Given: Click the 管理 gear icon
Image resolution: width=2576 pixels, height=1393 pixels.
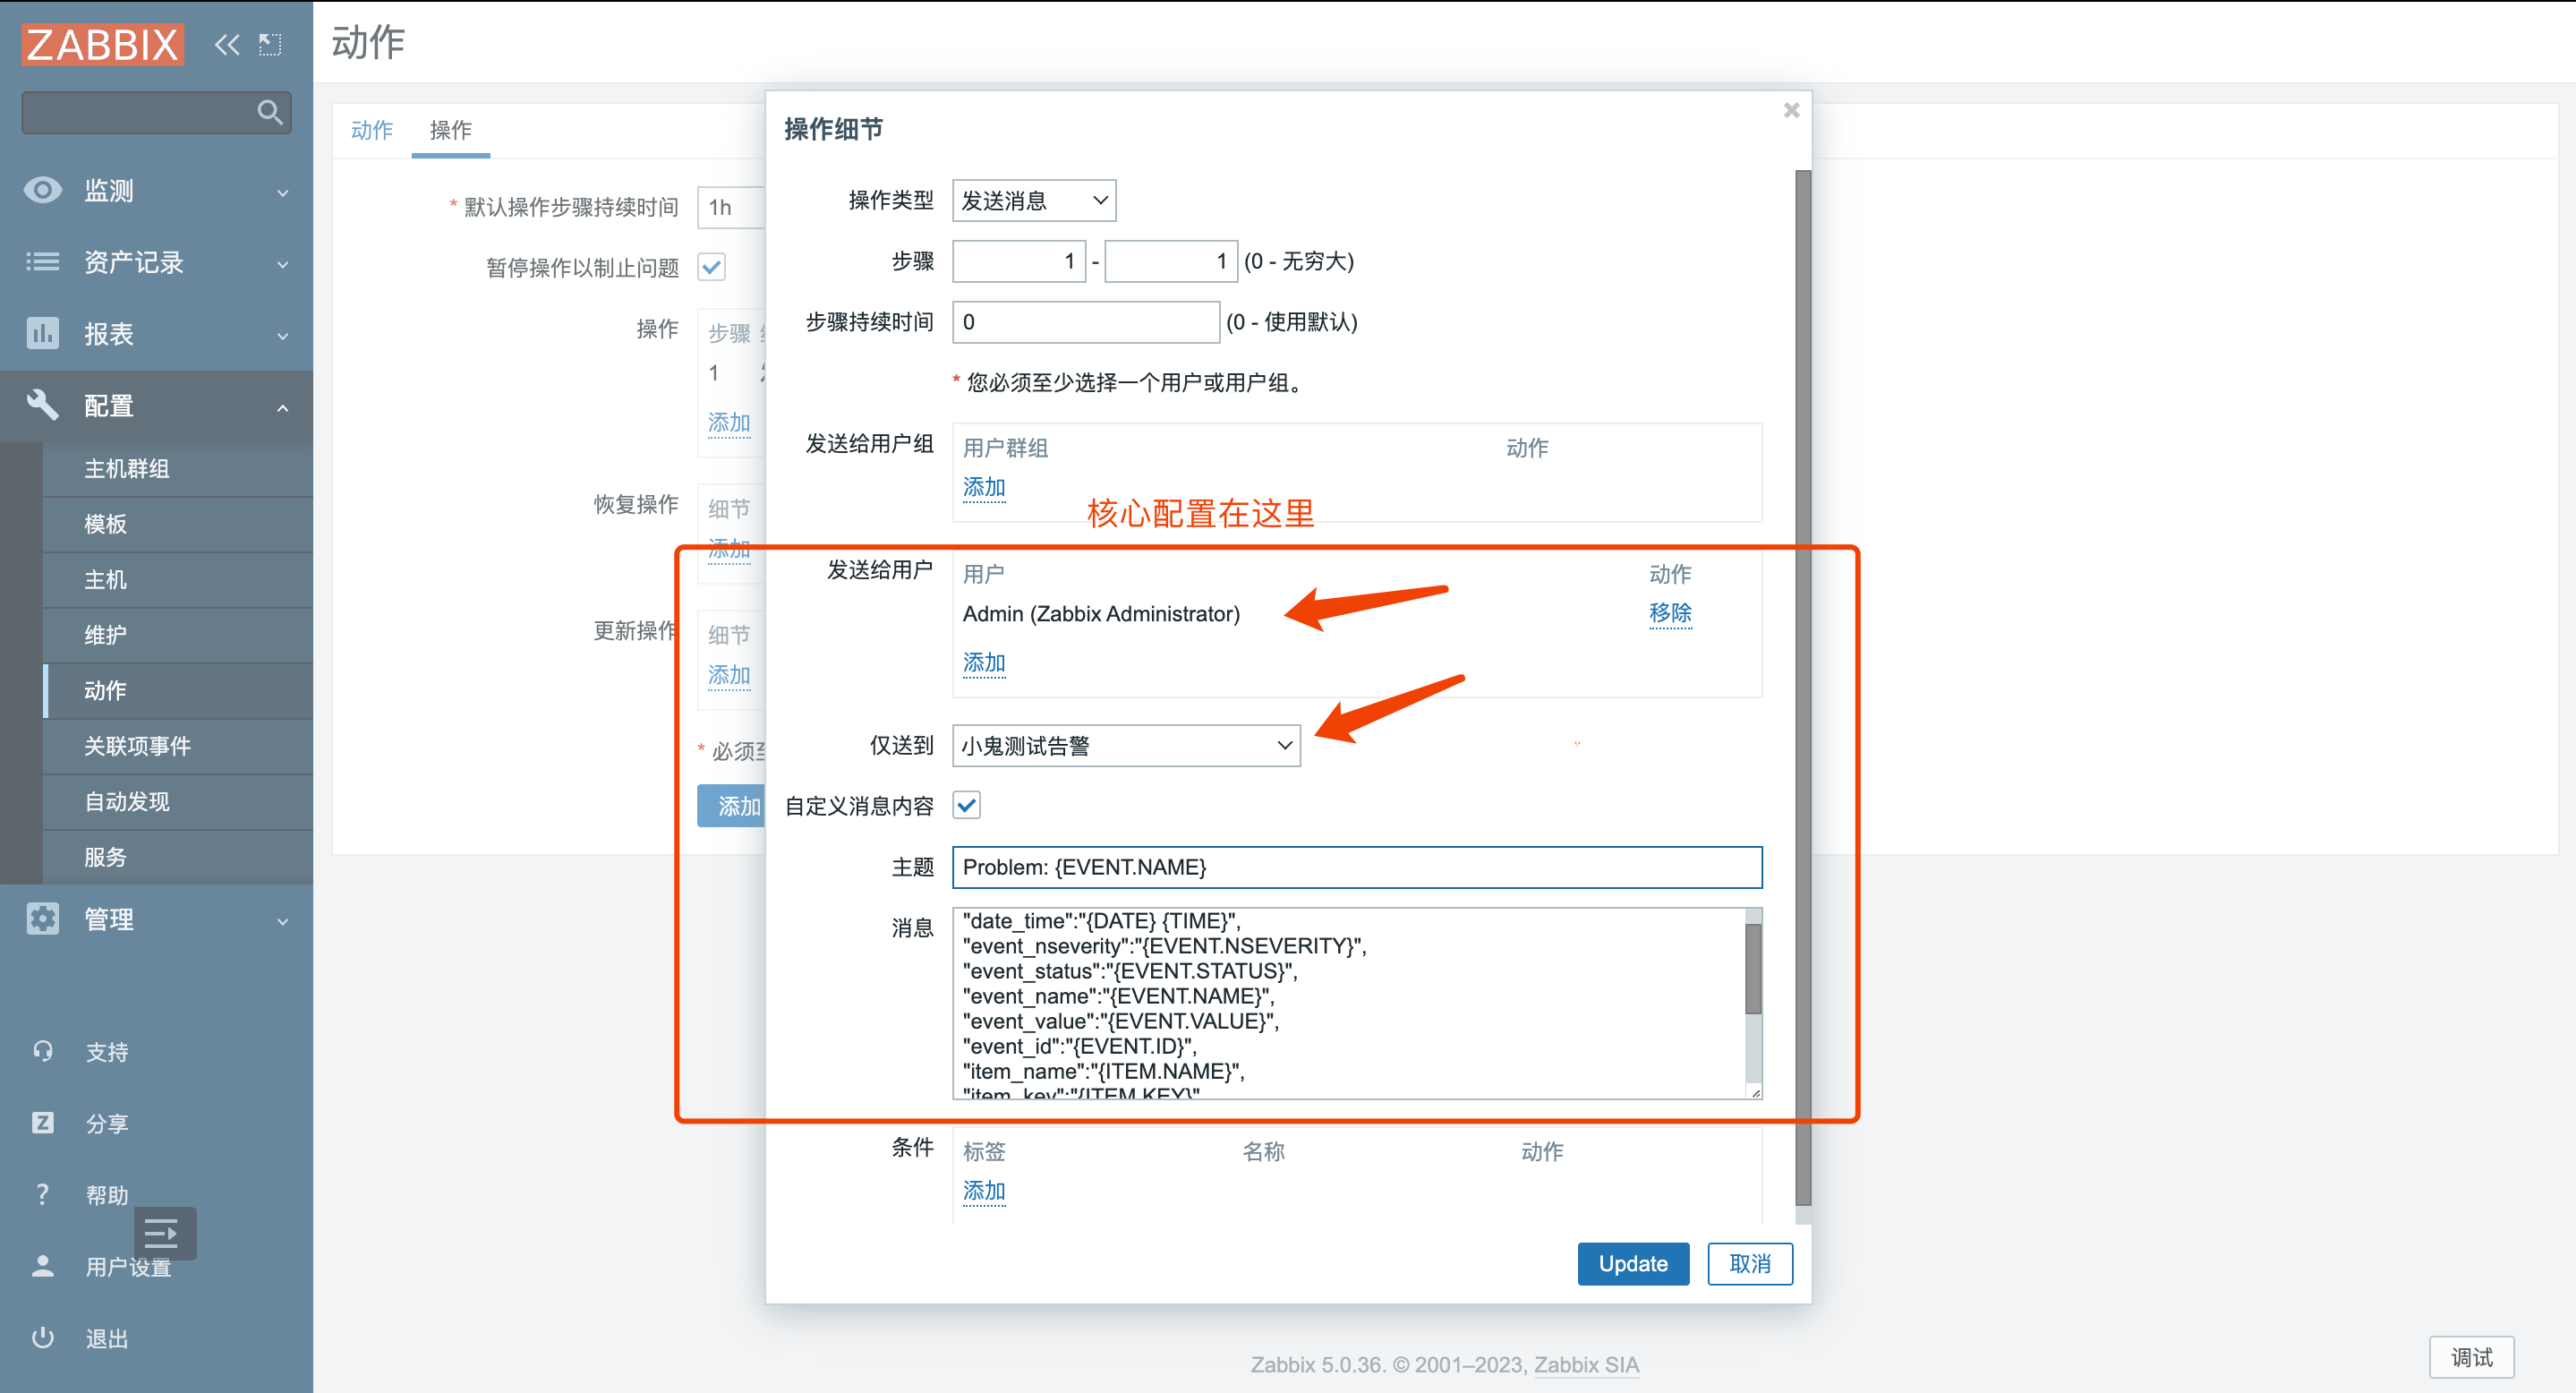Looking at the screenshot, I should point(43,918).
